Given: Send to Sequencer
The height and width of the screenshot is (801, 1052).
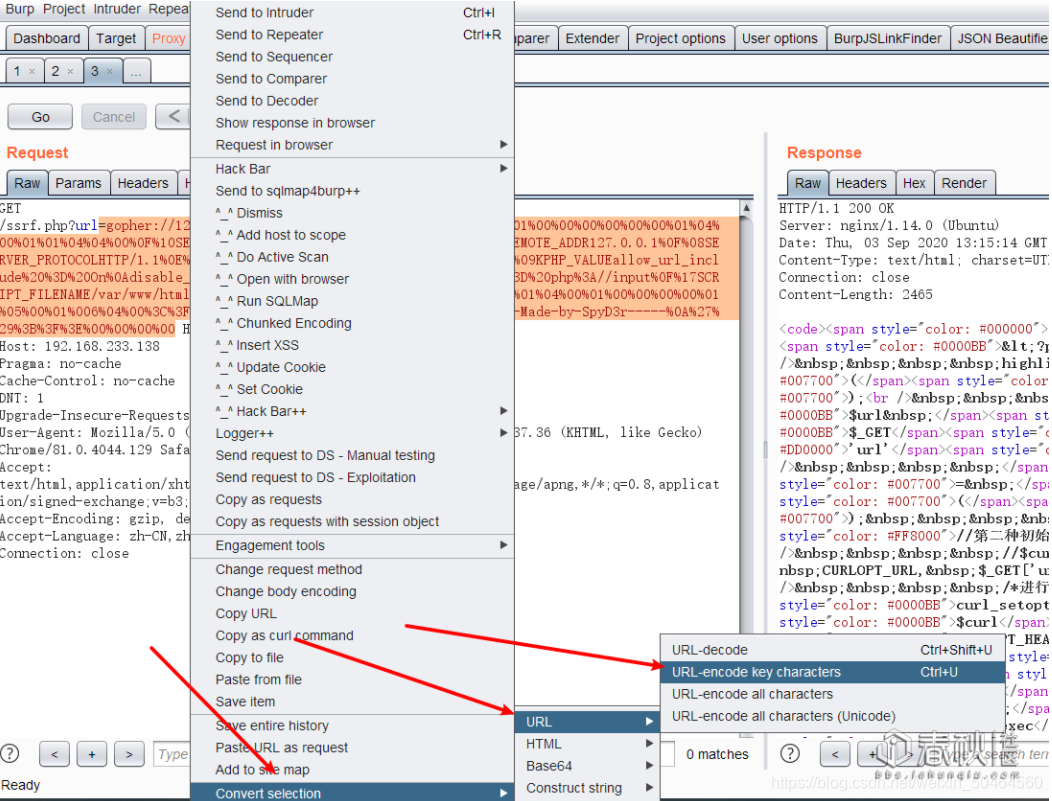Looking at the screenshot, I should coord(352,57).
